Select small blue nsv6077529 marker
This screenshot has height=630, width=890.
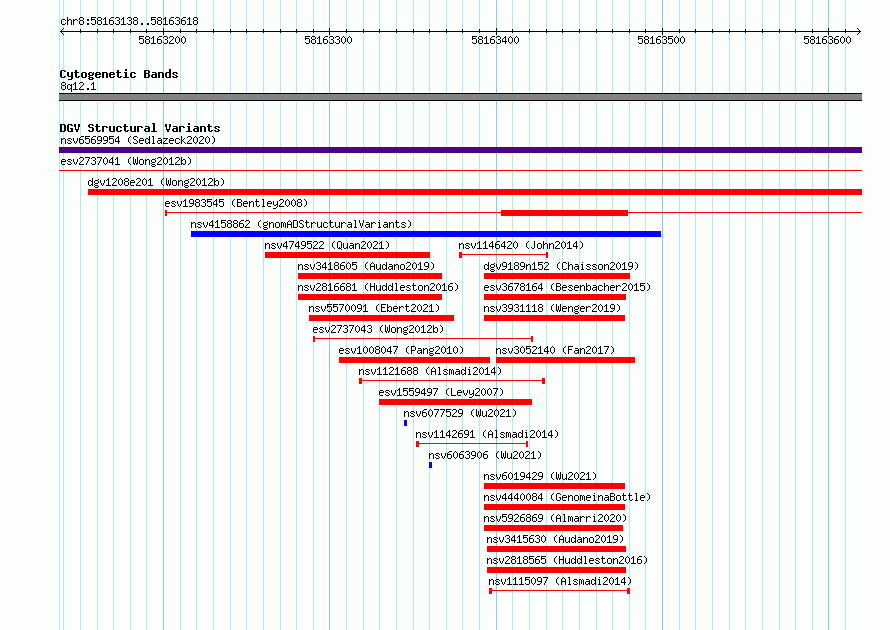(x=405, y=423)
